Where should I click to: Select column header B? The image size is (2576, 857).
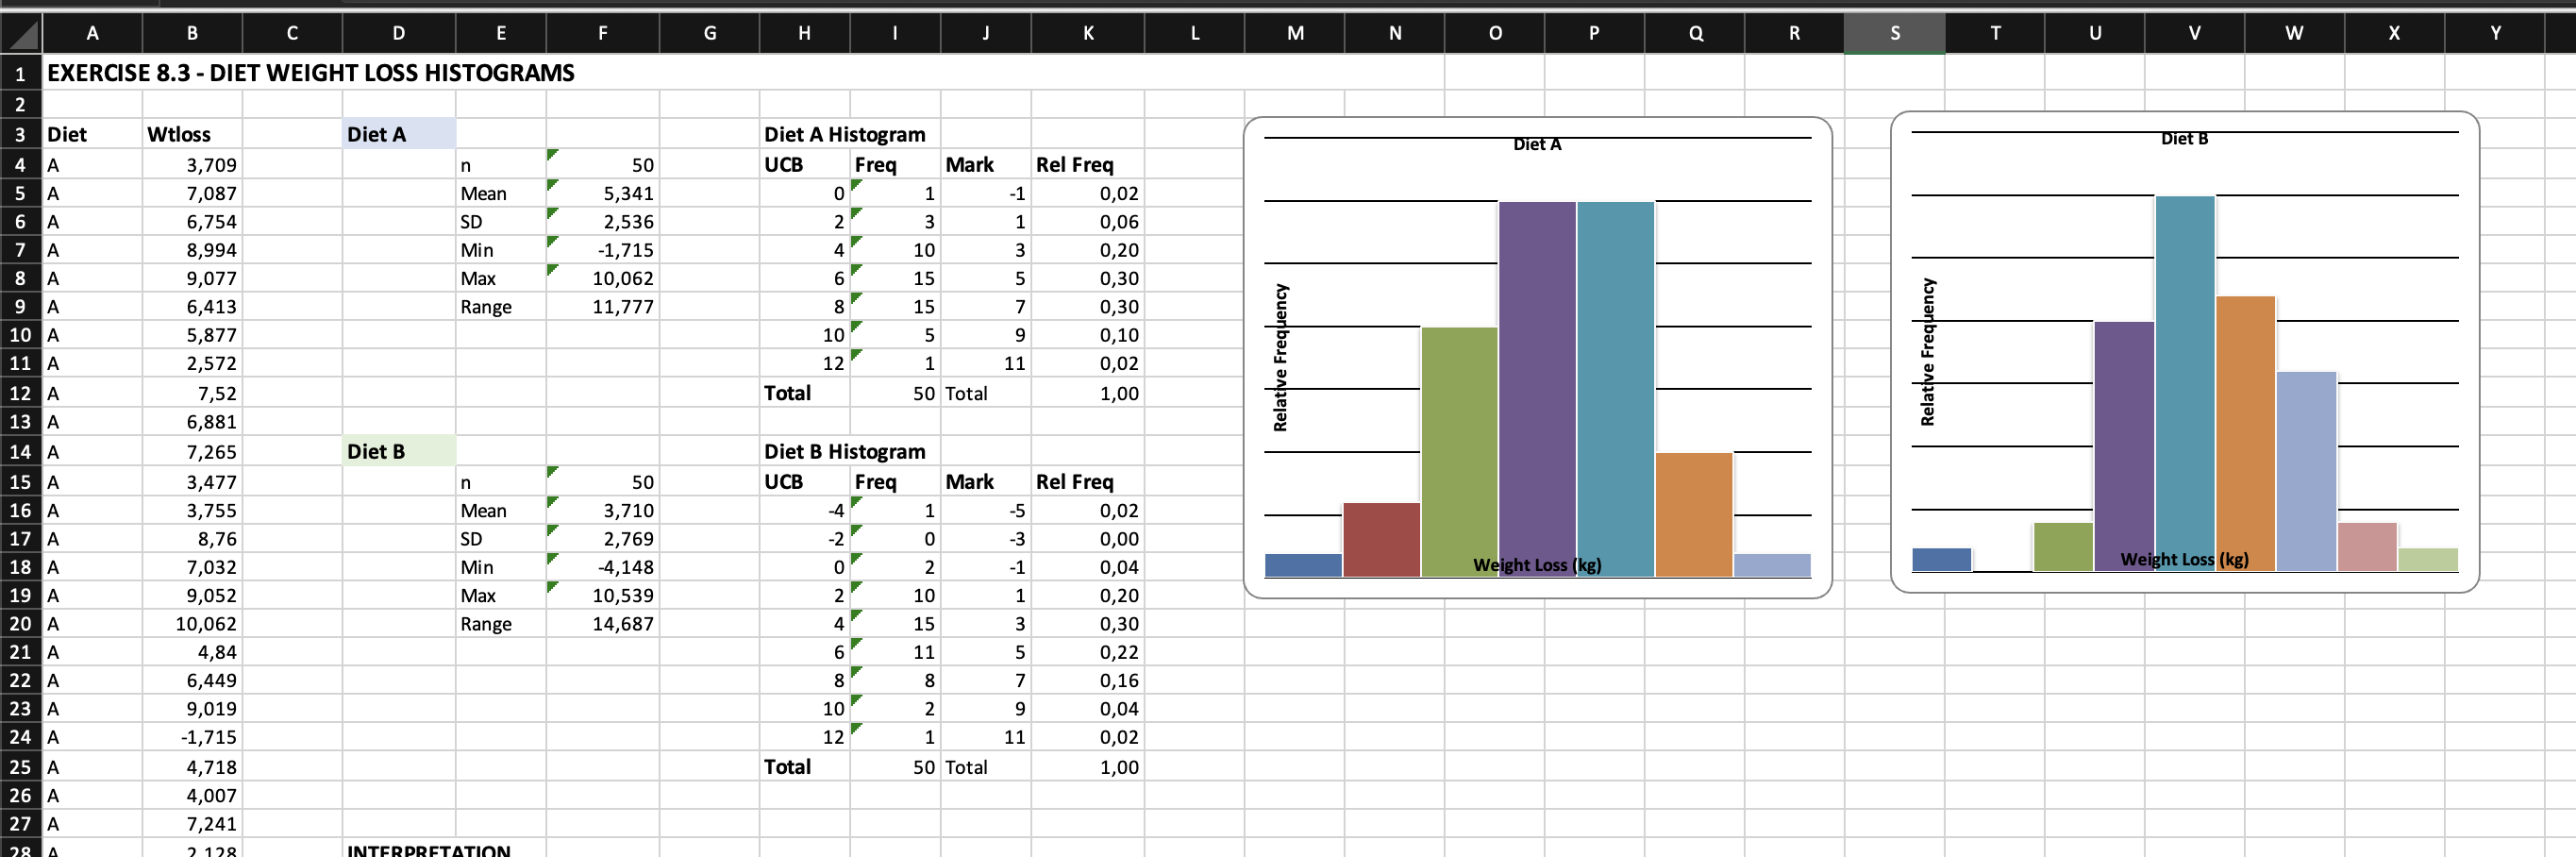click(x=192, y=32)
